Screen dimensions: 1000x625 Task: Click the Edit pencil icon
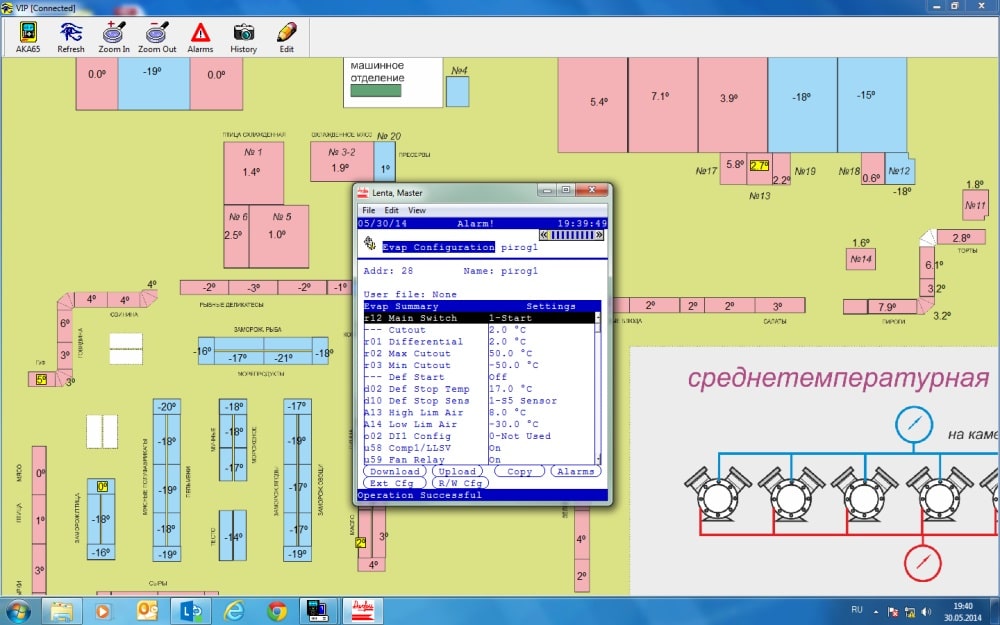pos(286,37)
